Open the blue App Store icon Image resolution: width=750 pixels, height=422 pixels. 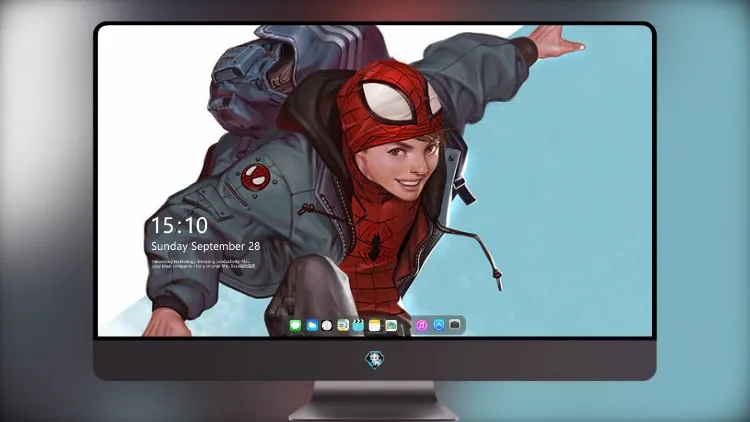click(439, 325)
